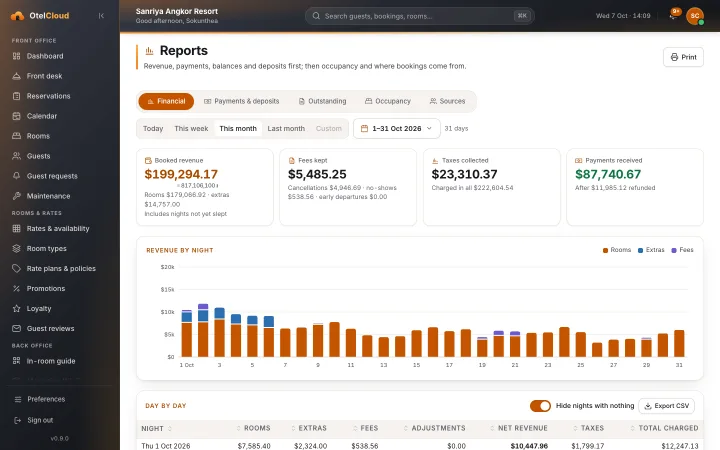Sort by the FEES column

coord(366,428)
